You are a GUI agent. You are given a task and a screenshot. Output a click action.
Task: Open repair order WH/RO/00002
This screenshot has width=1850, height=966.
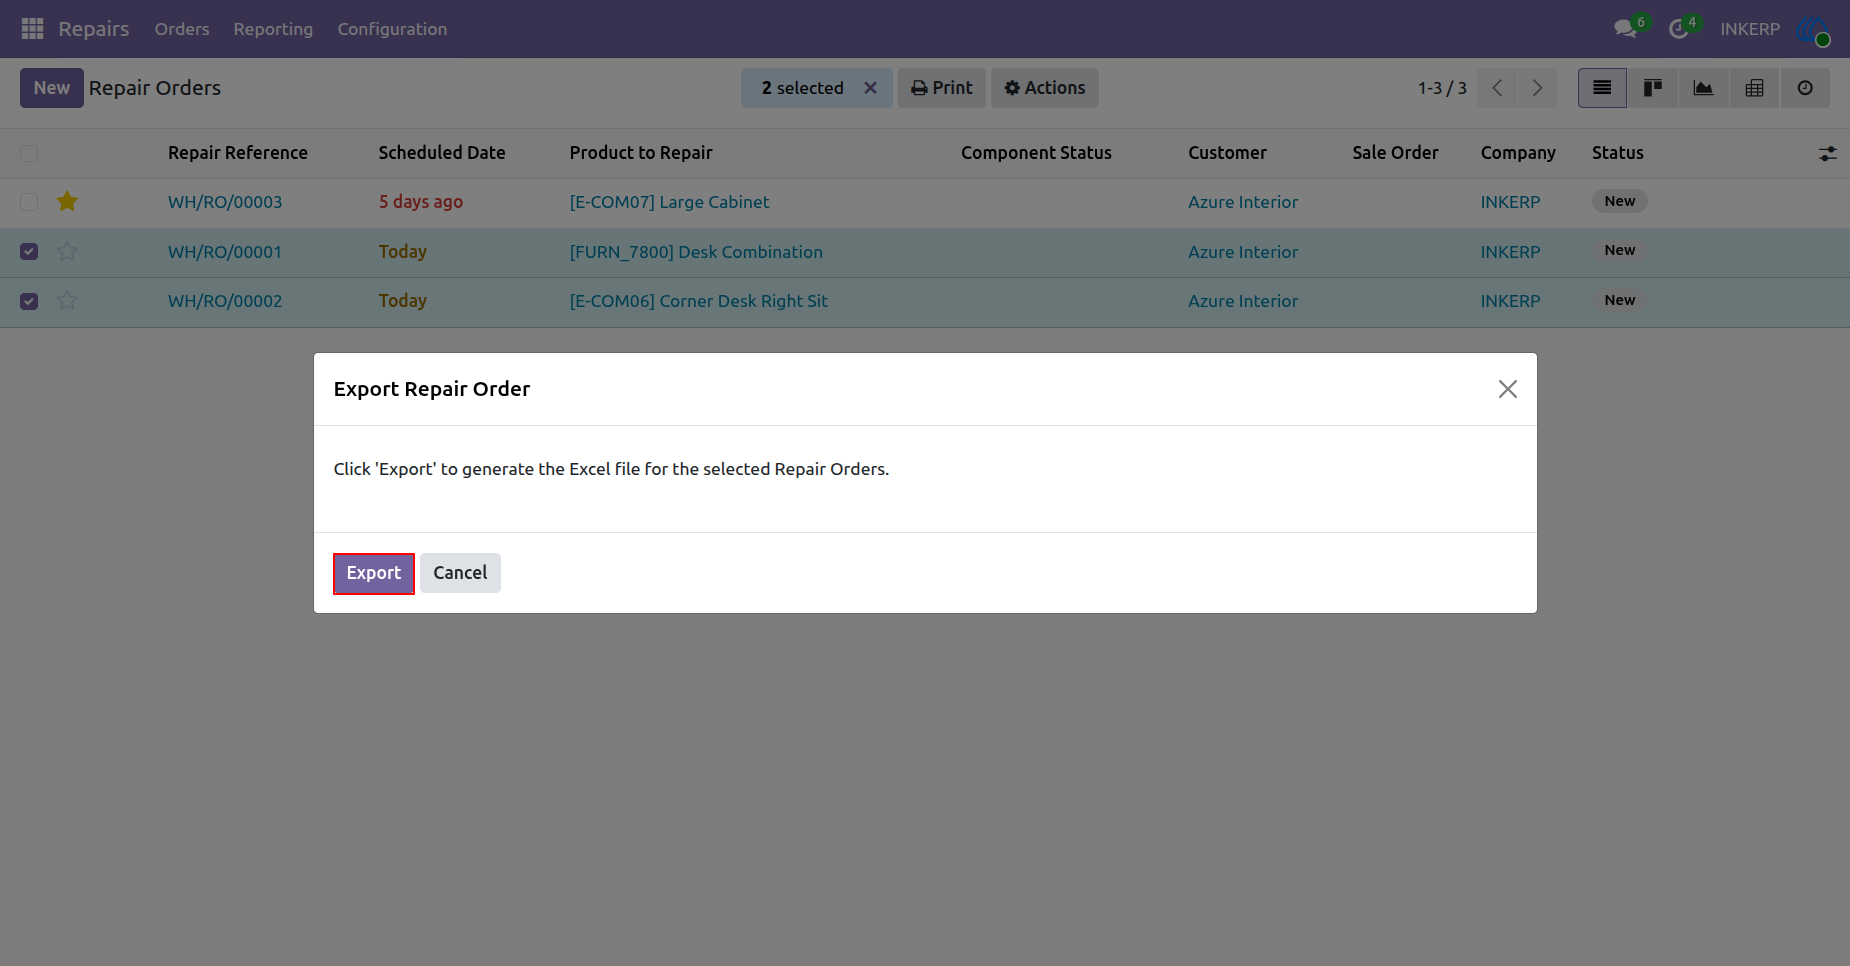pyautogui.click(x=225, y=301)
